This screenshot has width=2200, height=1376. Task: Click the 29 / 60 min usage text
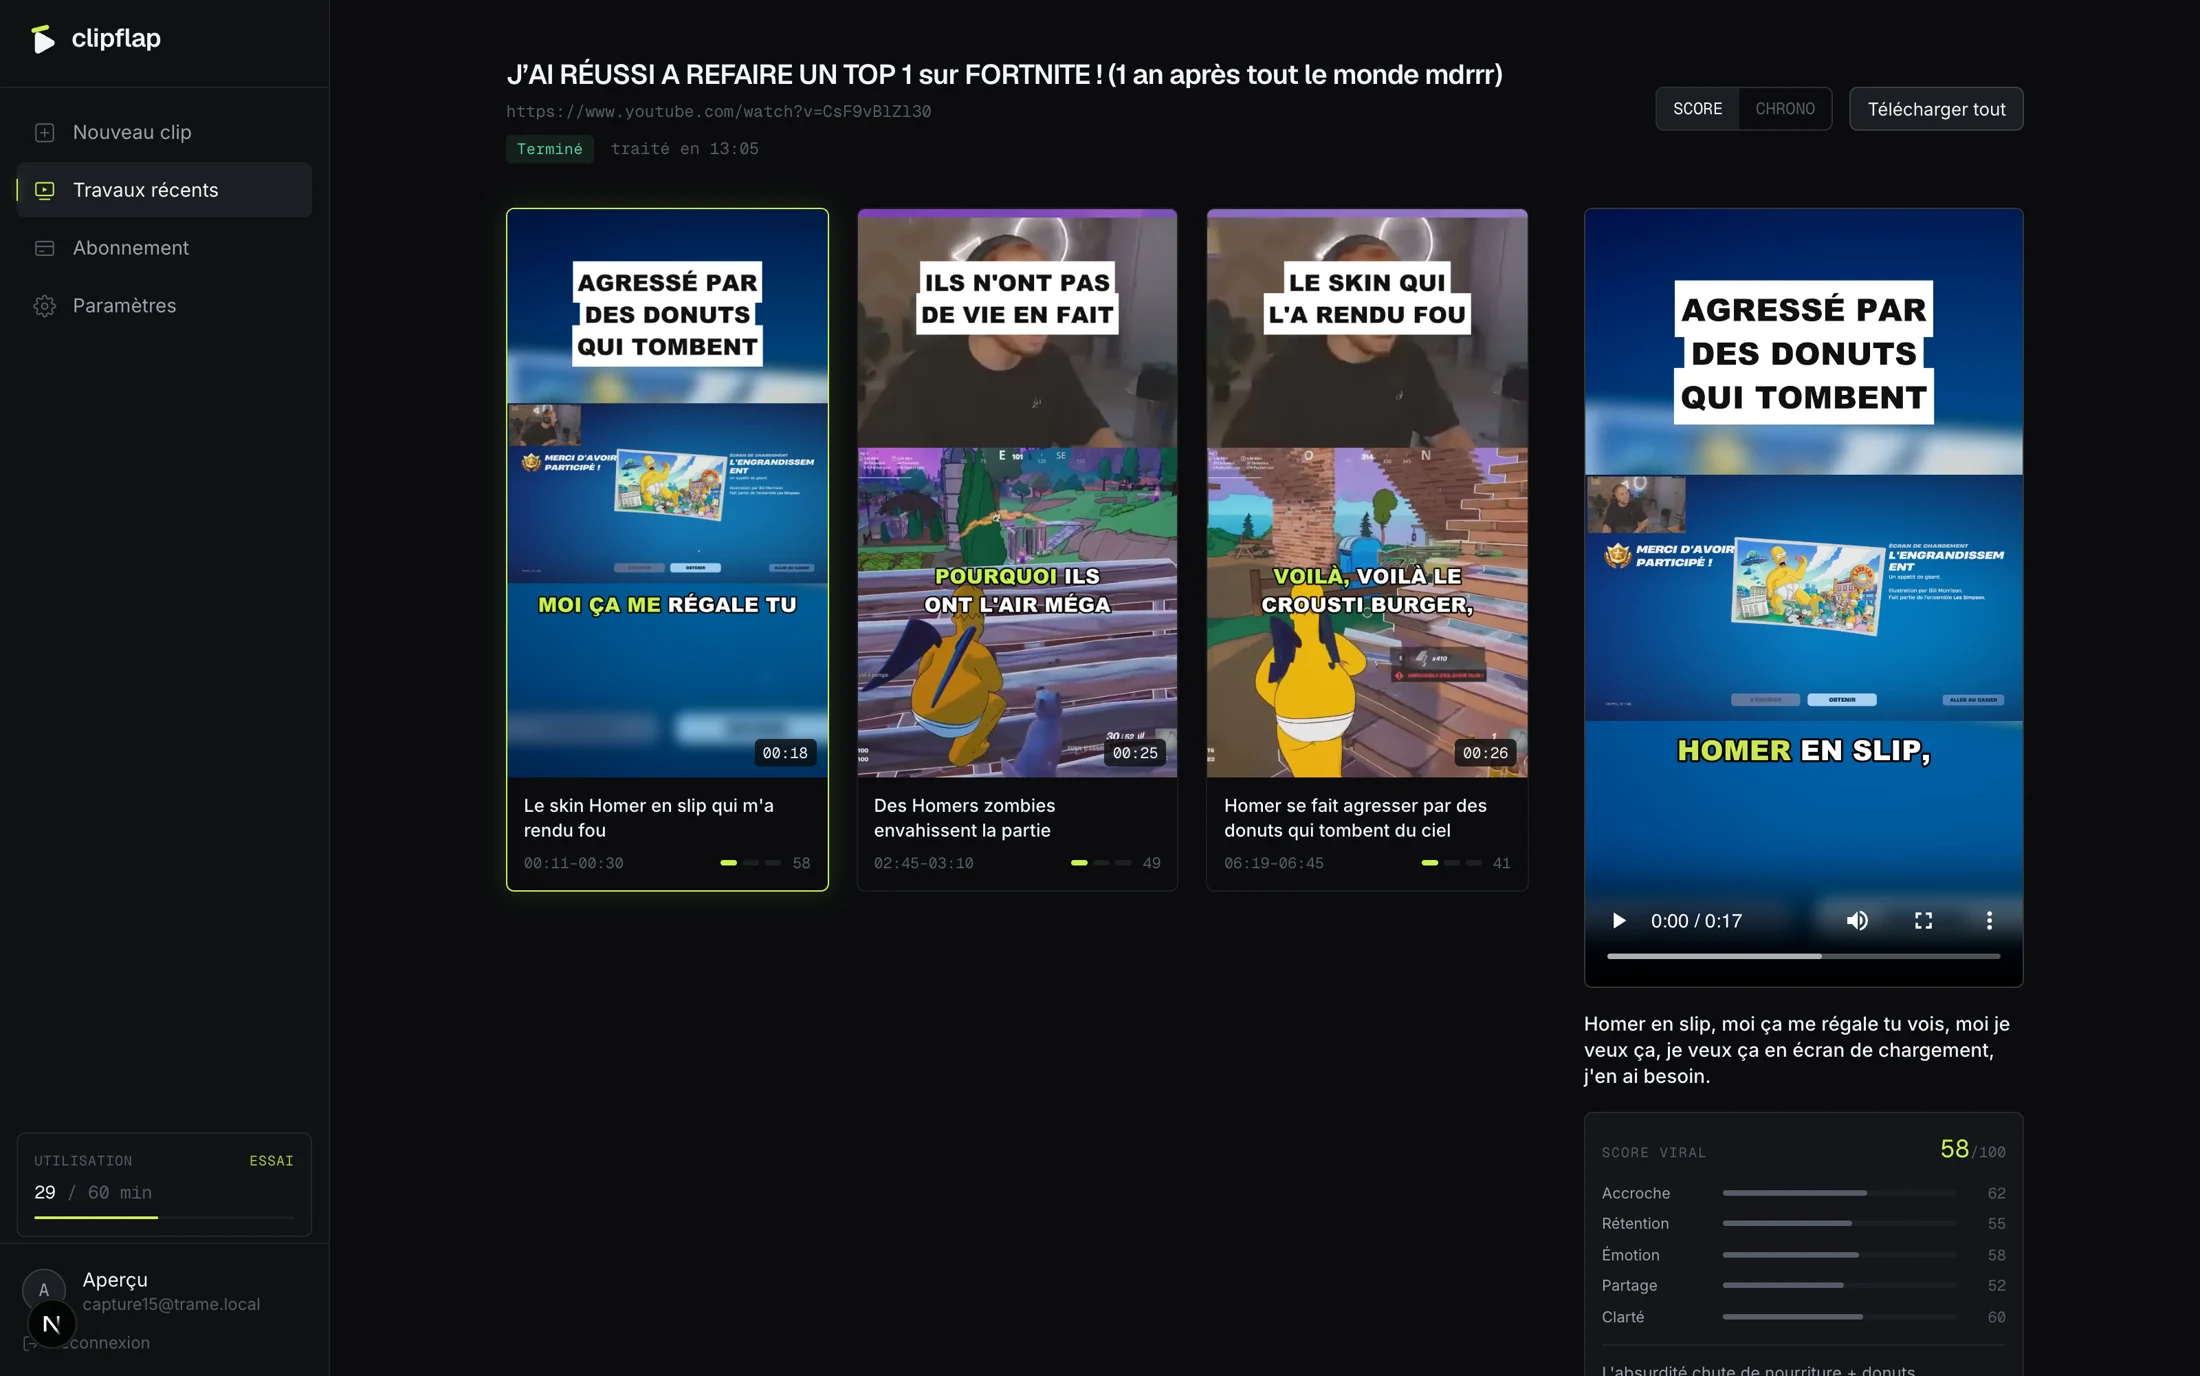tap(93, 1193)
